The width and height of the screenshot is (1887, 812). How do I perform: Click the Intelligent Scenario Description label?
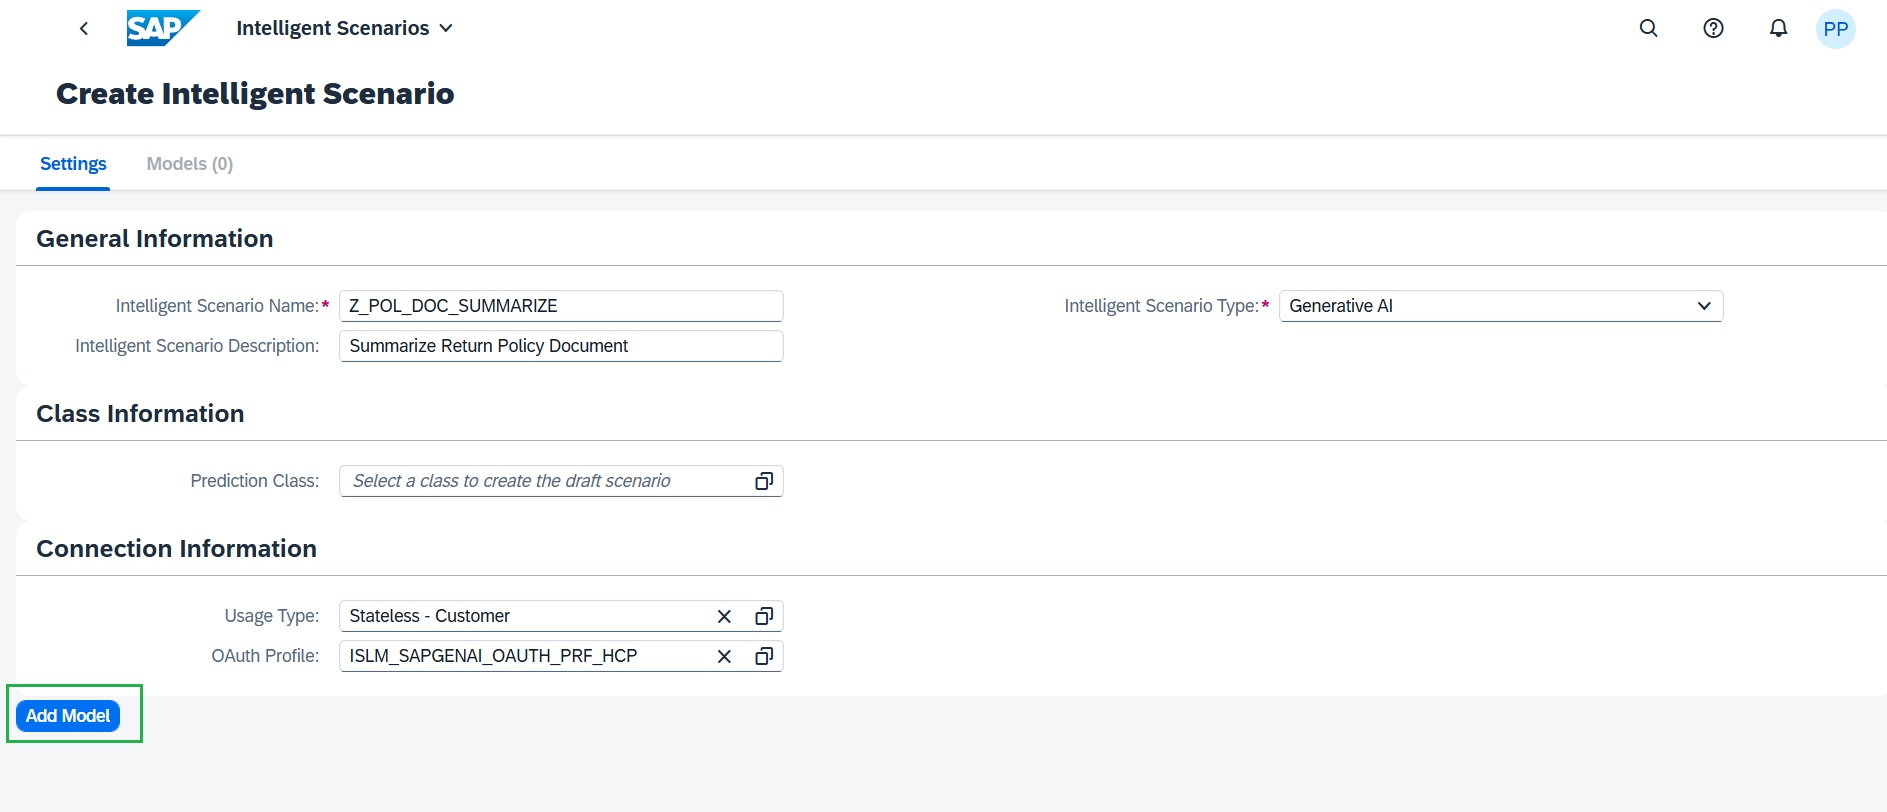(x=197, y=346)
